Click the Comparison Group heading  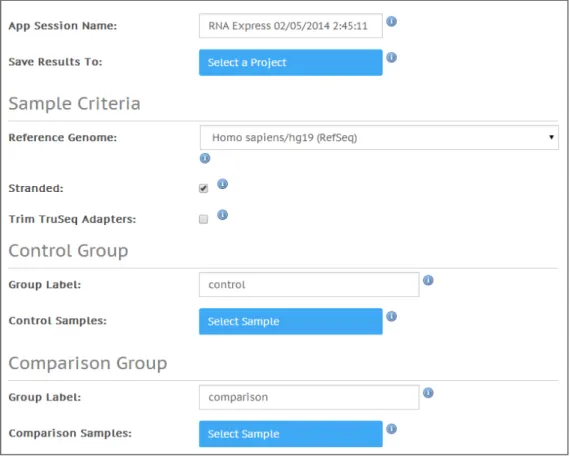click(88, 363)
